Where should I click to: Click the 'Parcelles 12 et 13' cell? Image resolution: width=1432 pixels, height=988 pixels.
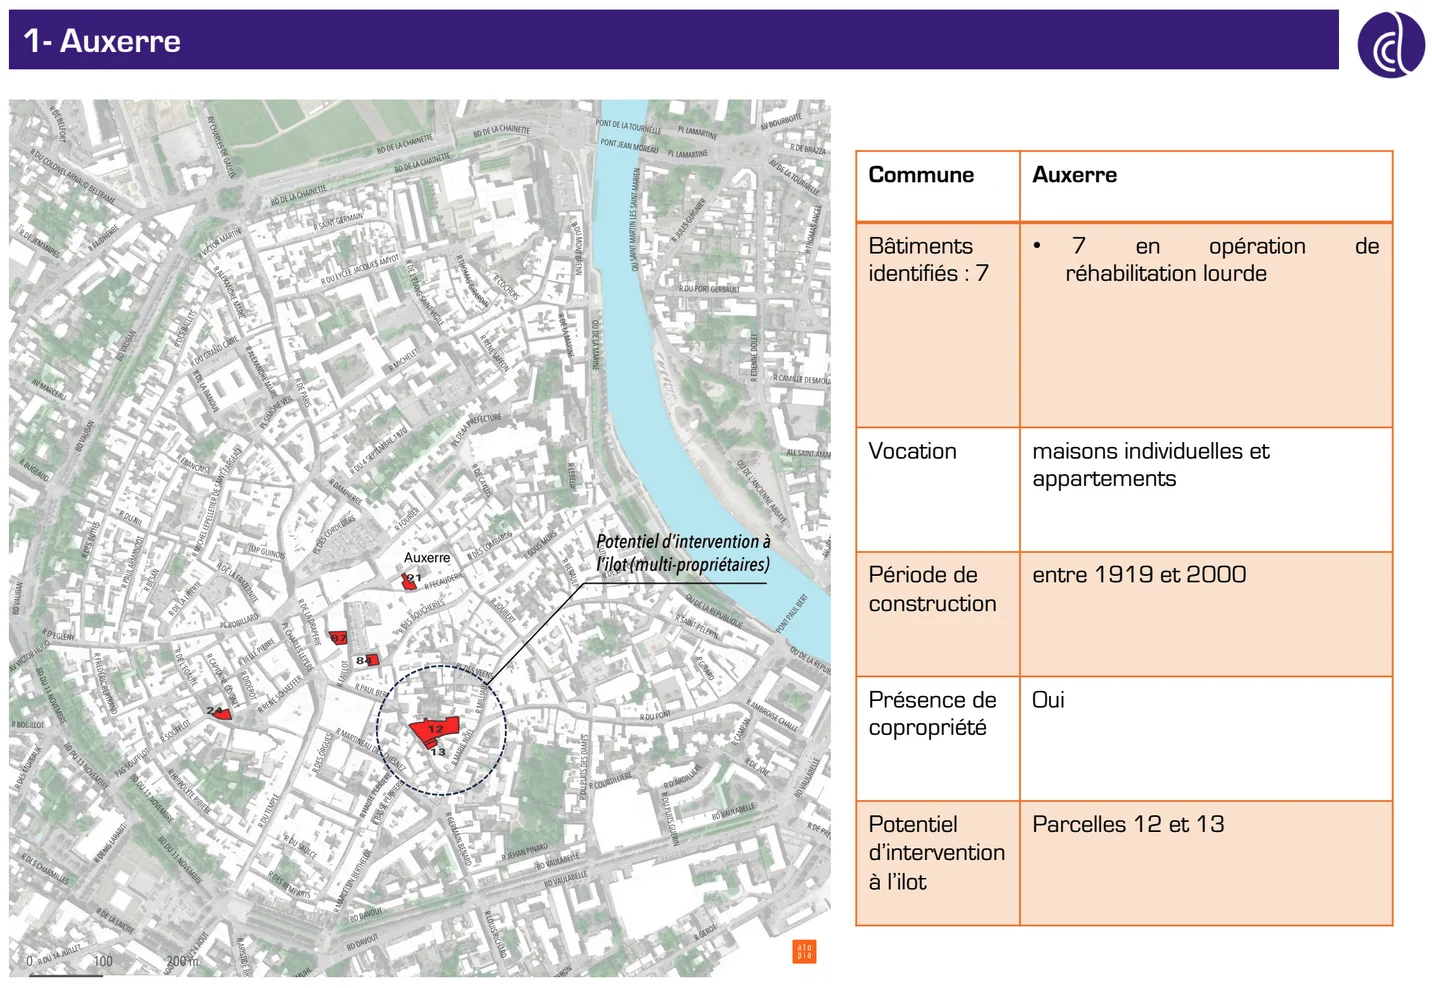click(1128, 824)
